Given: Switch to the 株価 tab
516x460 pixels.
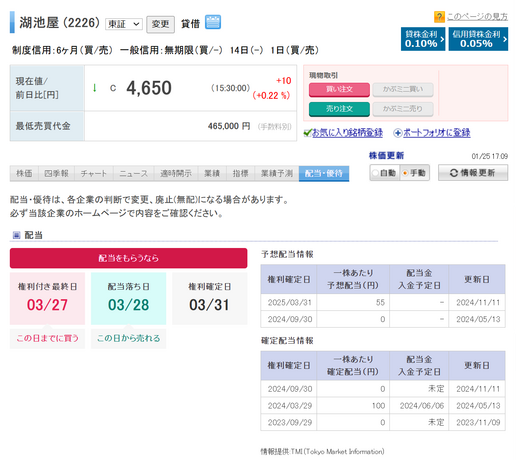Looking at the screenshot, I should pyautogui.click(x=24, y=173).
